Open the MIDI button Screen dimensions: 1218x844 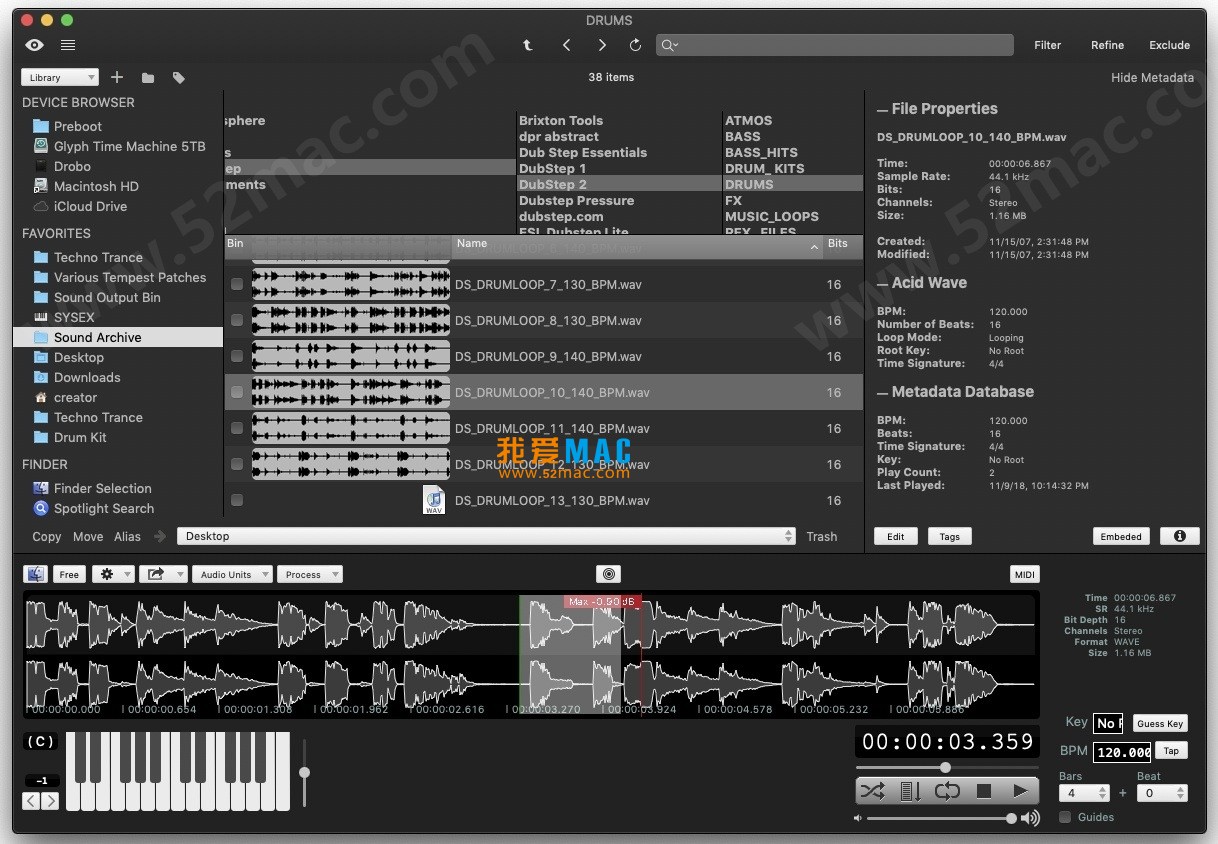click(1025, 574)
